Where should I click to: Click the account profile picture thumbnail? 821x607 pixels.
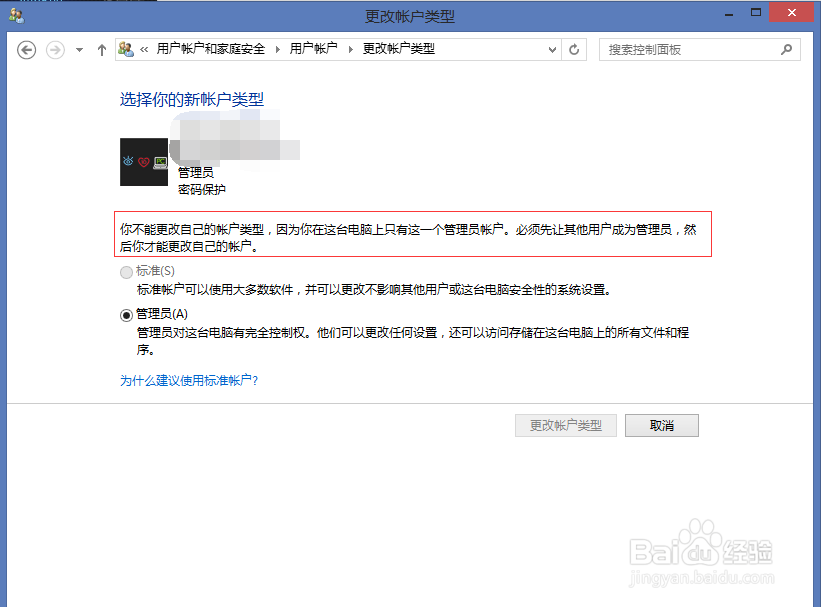coord(143,161)
